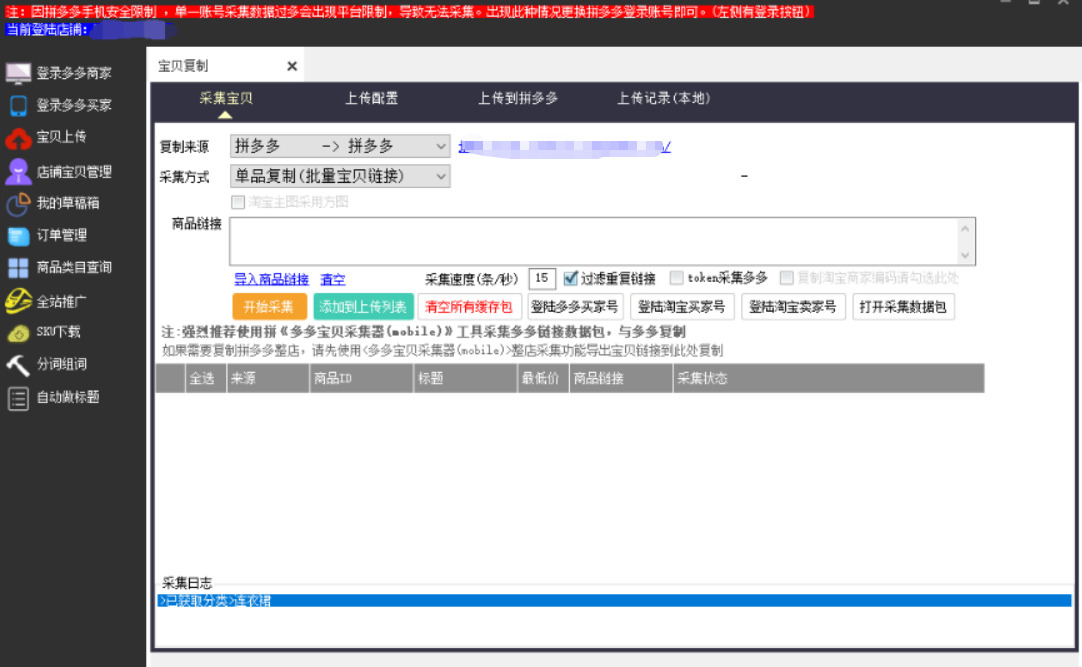Screen dimensions: 1082x667
Task: Click the 导入商品链接 link
Action: [x=271, y=280]
